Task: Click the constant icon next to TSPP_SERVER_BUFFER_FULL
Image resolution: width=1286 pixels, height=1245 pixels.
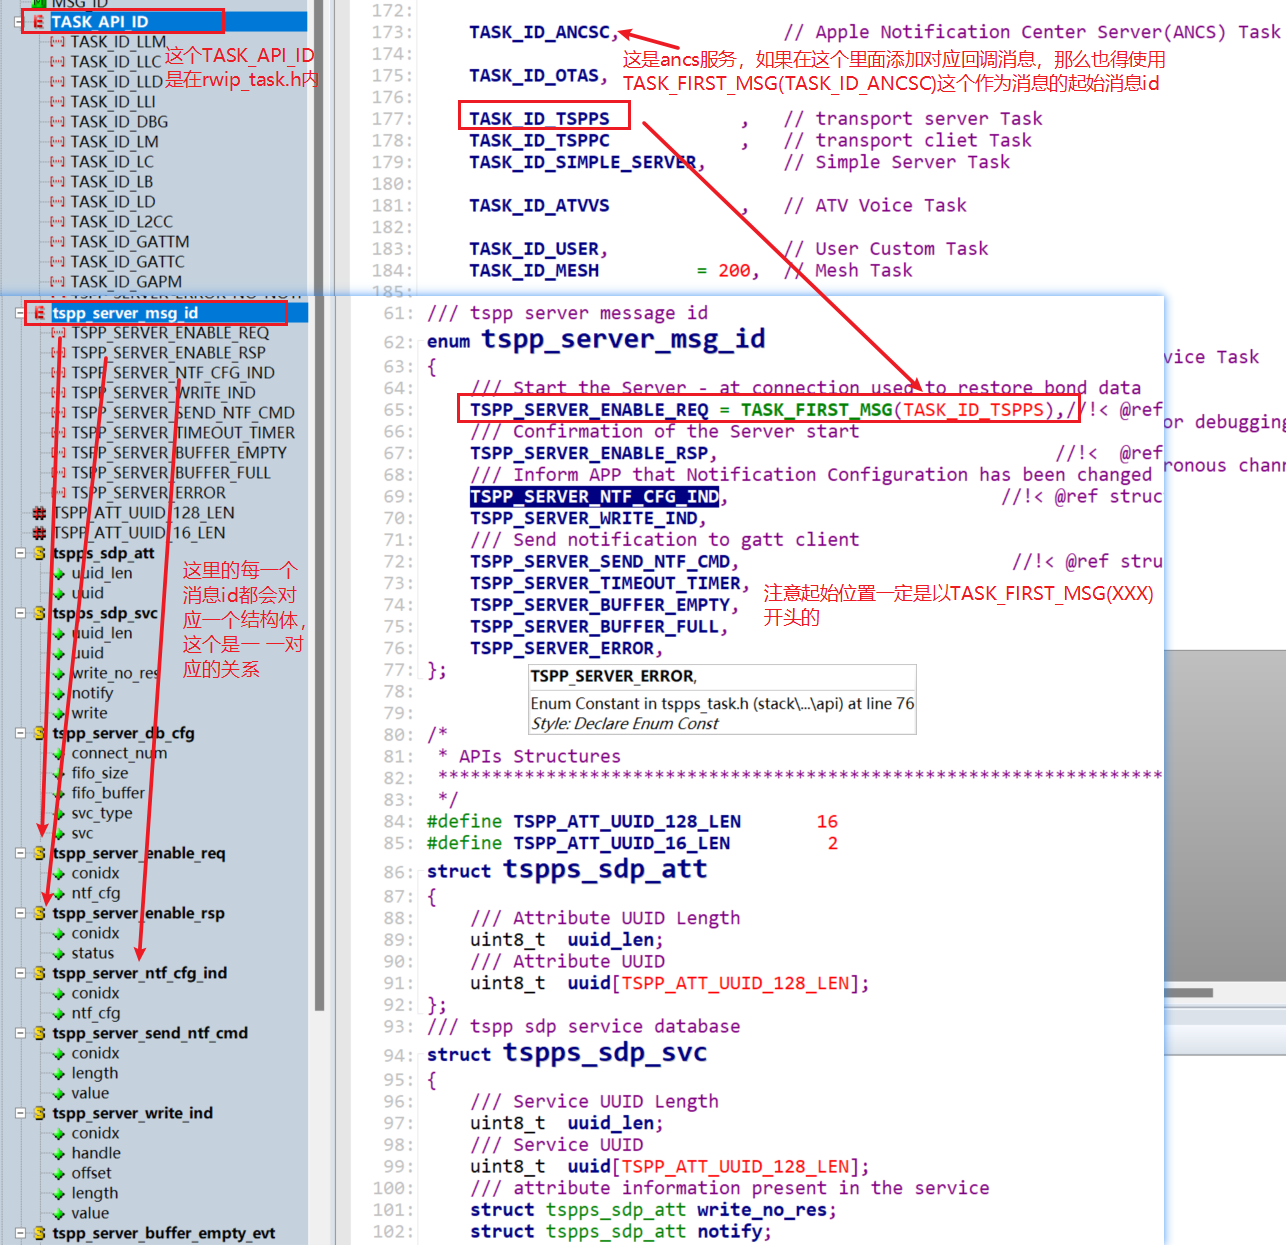Action: click(58, 473)
